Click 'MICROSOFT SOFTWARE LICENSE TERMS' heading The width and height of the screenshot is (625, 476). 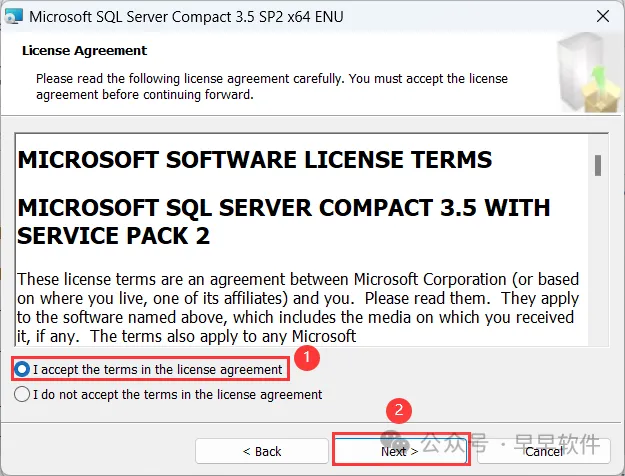tap(255, 160)
